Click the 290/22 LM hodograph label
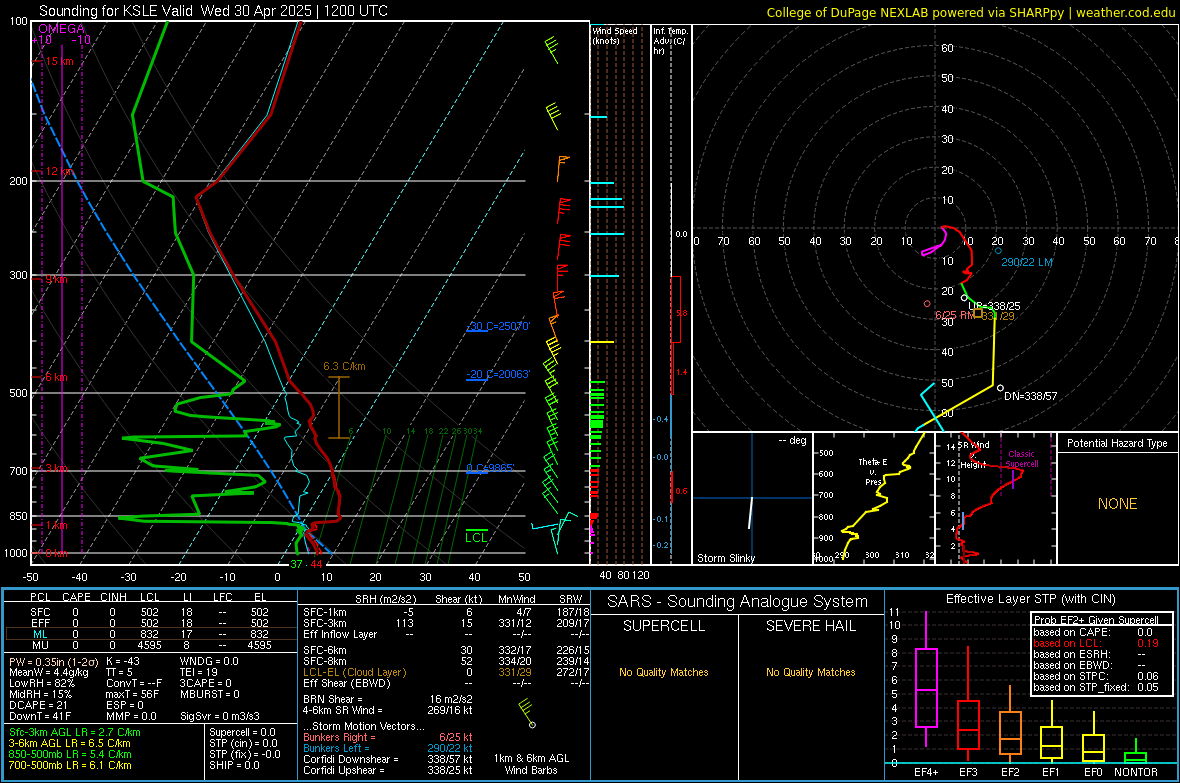The height and width of the screenshot is (783, 1180). click(x=1026, y=262)
